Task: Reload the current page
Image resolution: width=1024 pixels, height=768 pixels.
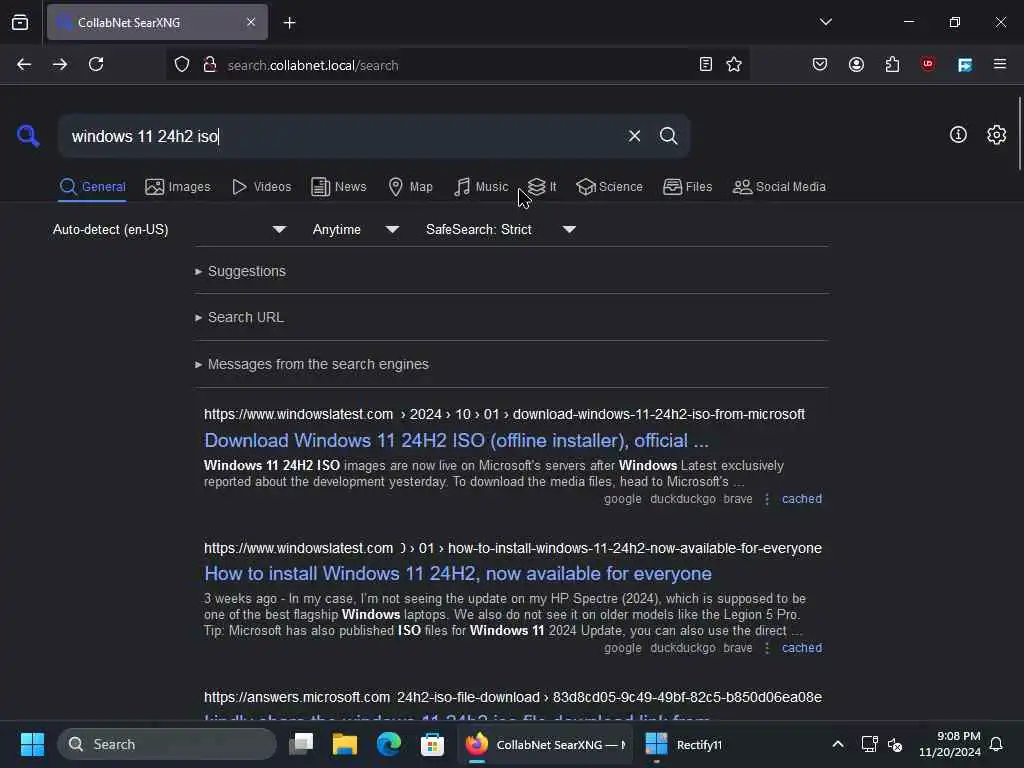Action: 96,65
